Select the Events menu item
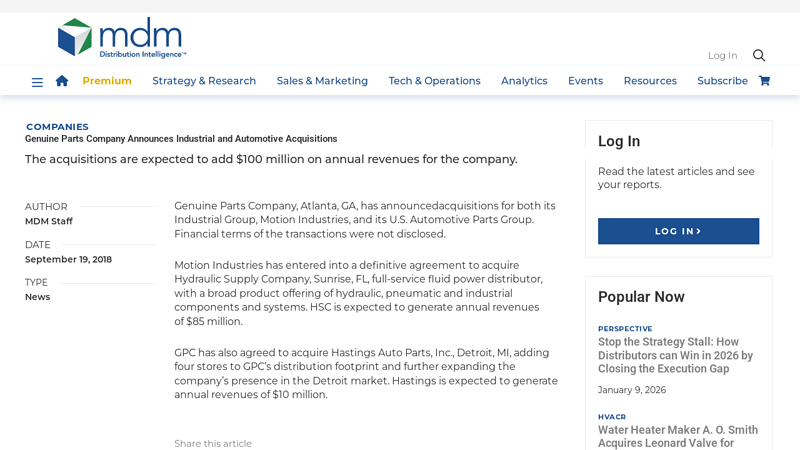This screenshot has height=450, width=800. (x=585, y=81)
